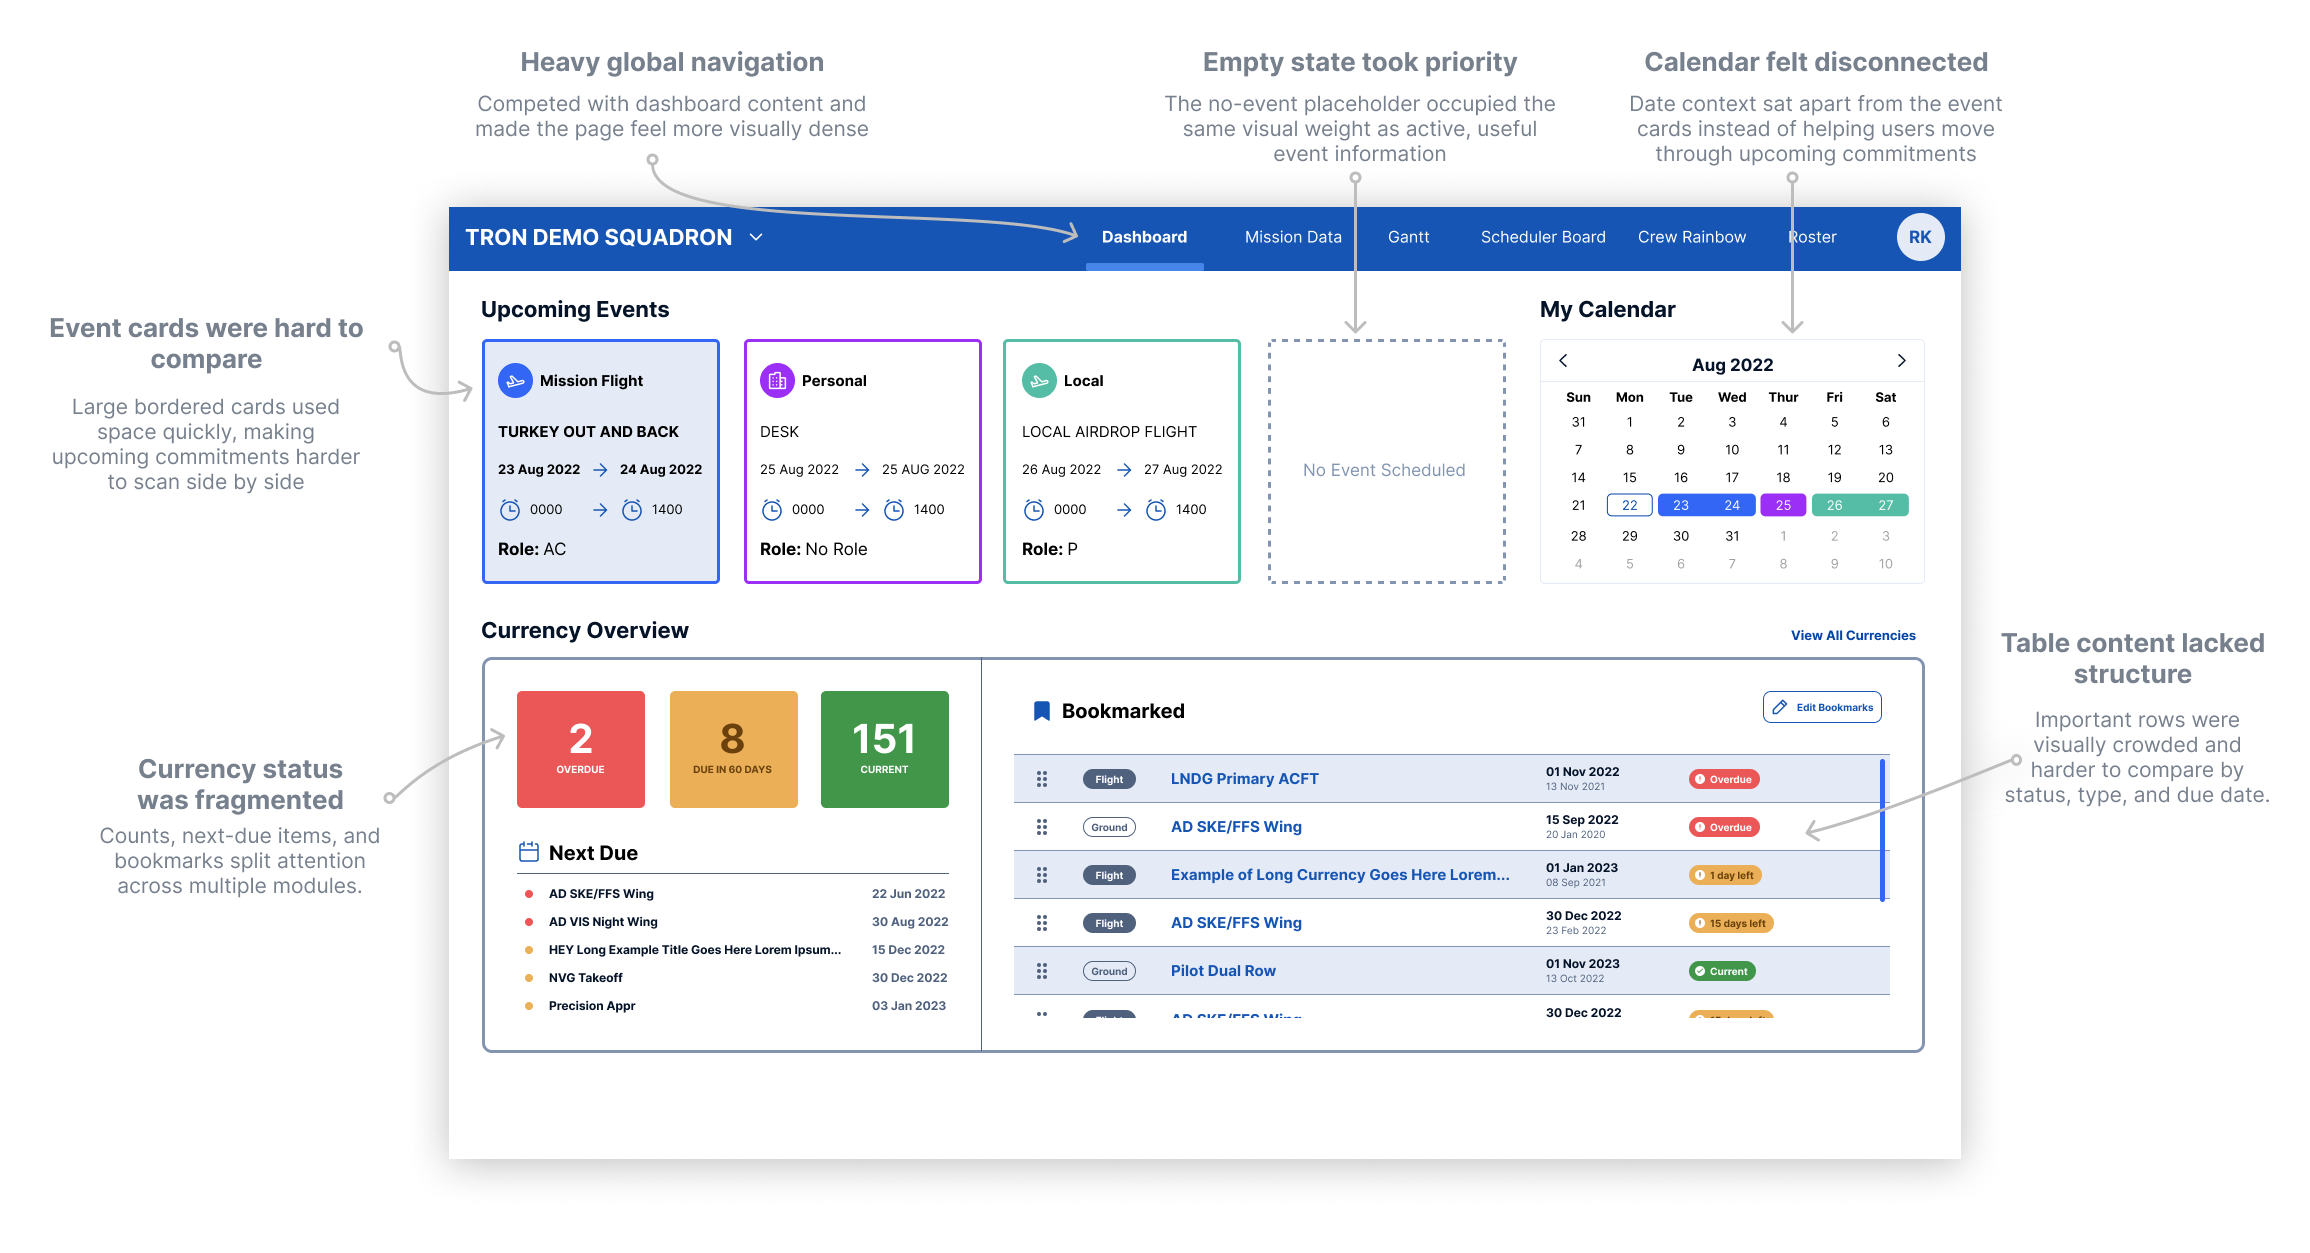Select the orange Due in 60 Days tile
Screen dimensions: 2310x1253
[x=734, y=749]
